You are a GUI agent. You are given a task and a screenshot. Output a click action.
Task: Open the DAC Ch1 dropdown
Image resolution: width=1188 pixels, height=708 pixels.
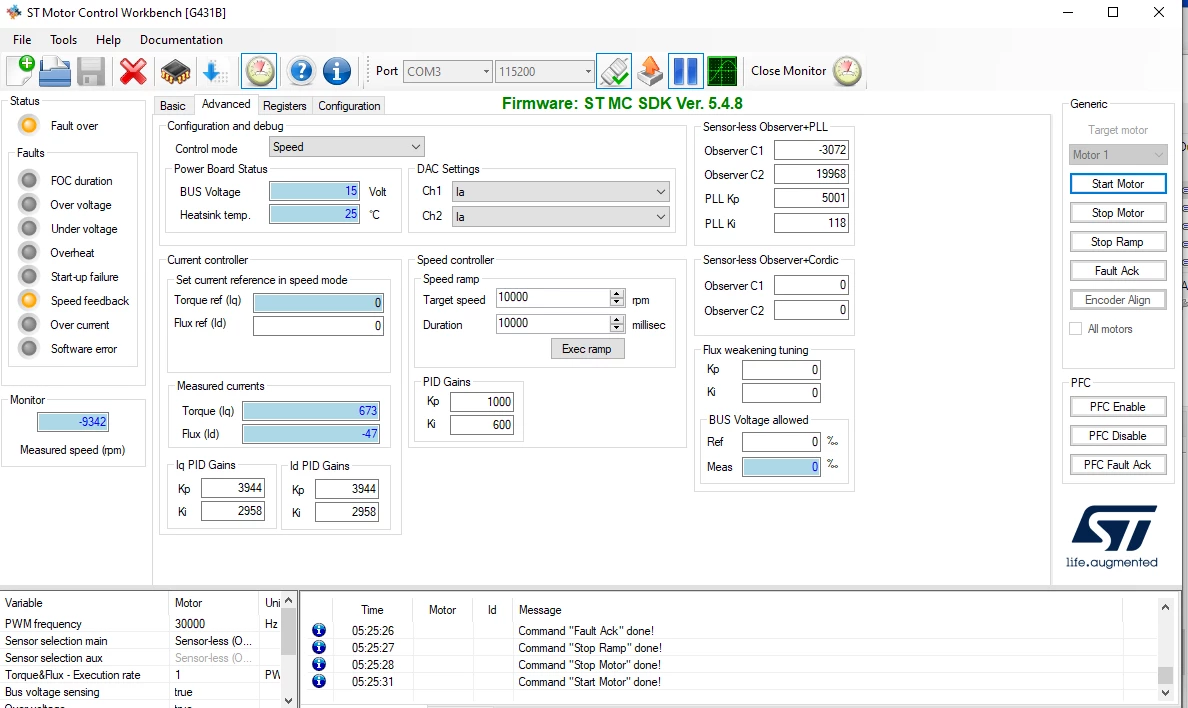coord(561,192)
